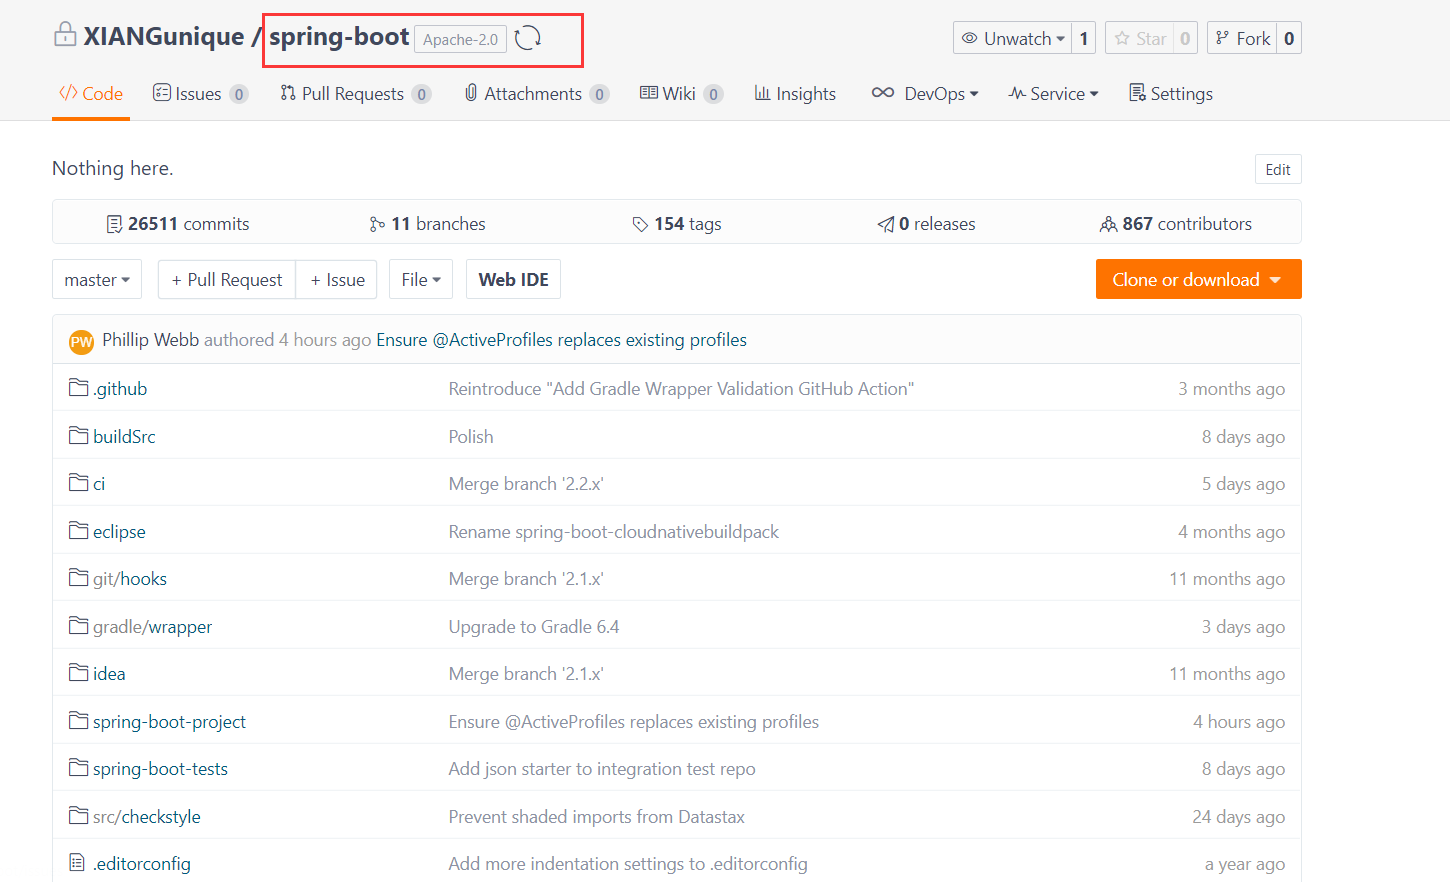Click the fork count 0
This screenshot has height=882, width=1450.
coord(1289,38)
